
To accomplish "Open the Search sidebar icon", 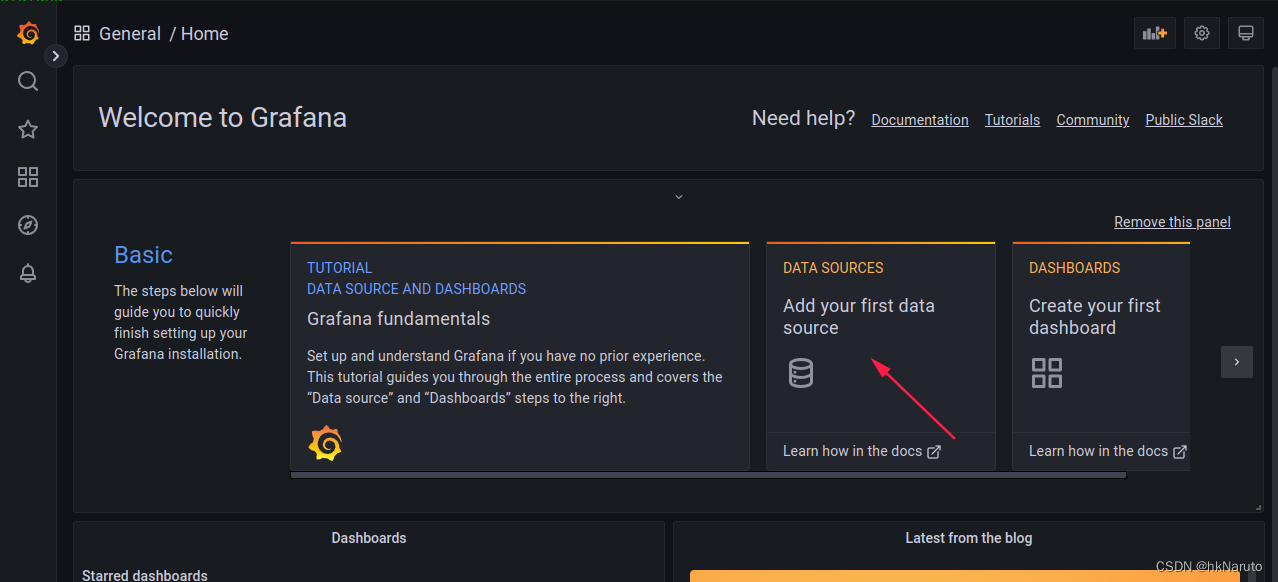I will pyautogui.click(x=27, y=81).
